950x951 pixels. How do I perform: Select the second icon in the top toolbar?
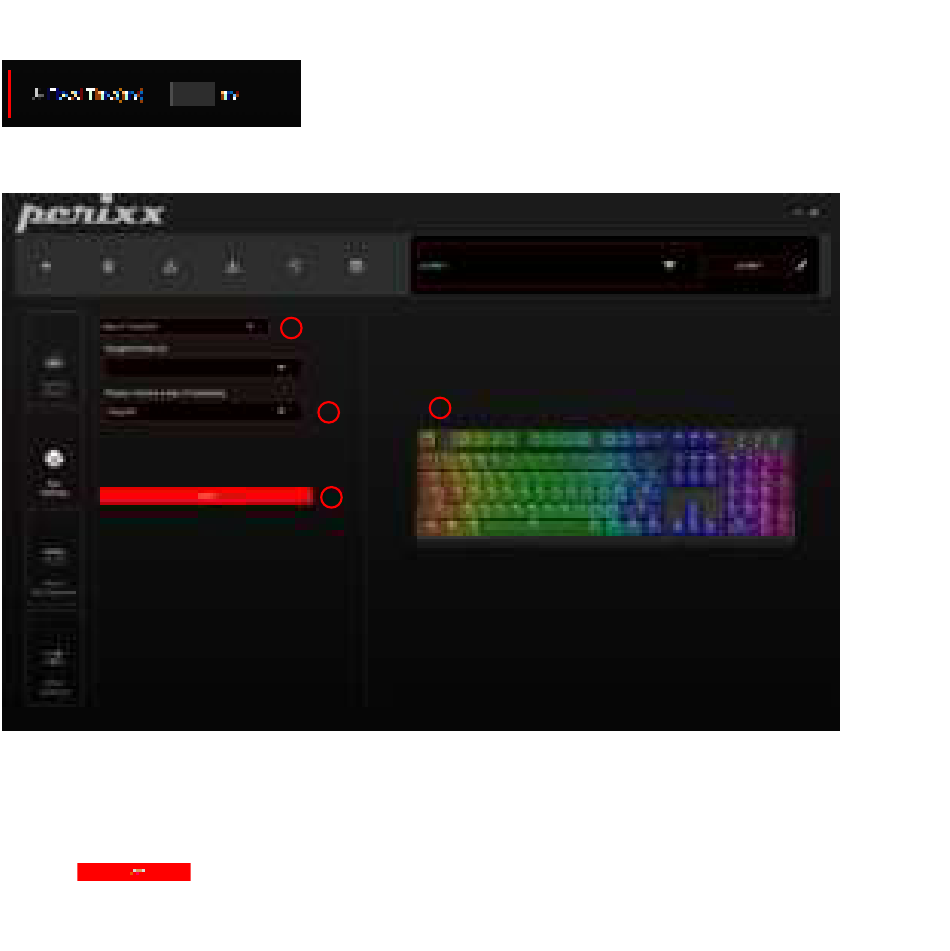109,266
